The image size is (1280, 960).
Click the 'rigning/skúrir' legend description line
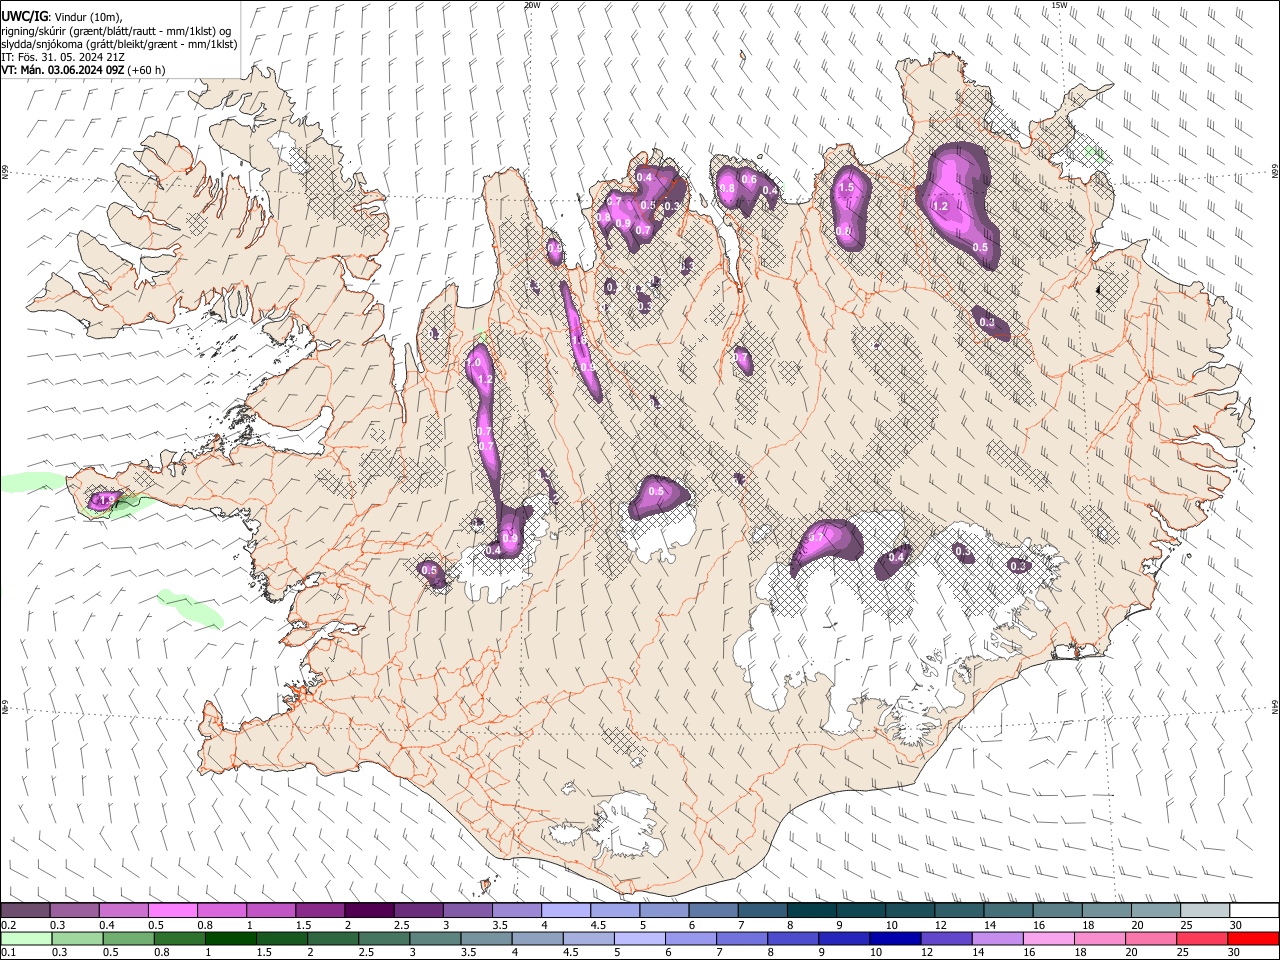116,31
